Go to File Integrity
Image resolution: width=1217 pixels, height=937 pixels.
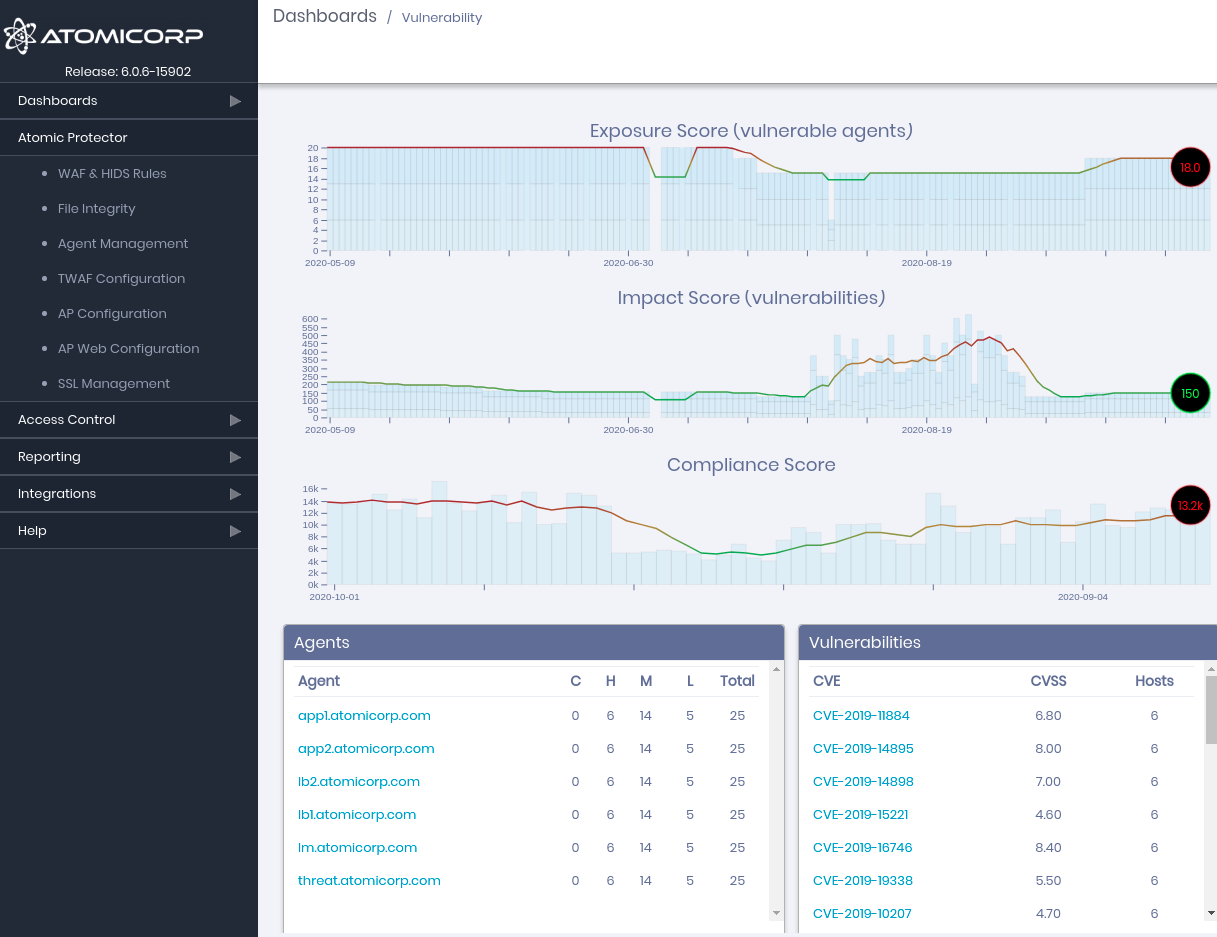coord(96,209)
